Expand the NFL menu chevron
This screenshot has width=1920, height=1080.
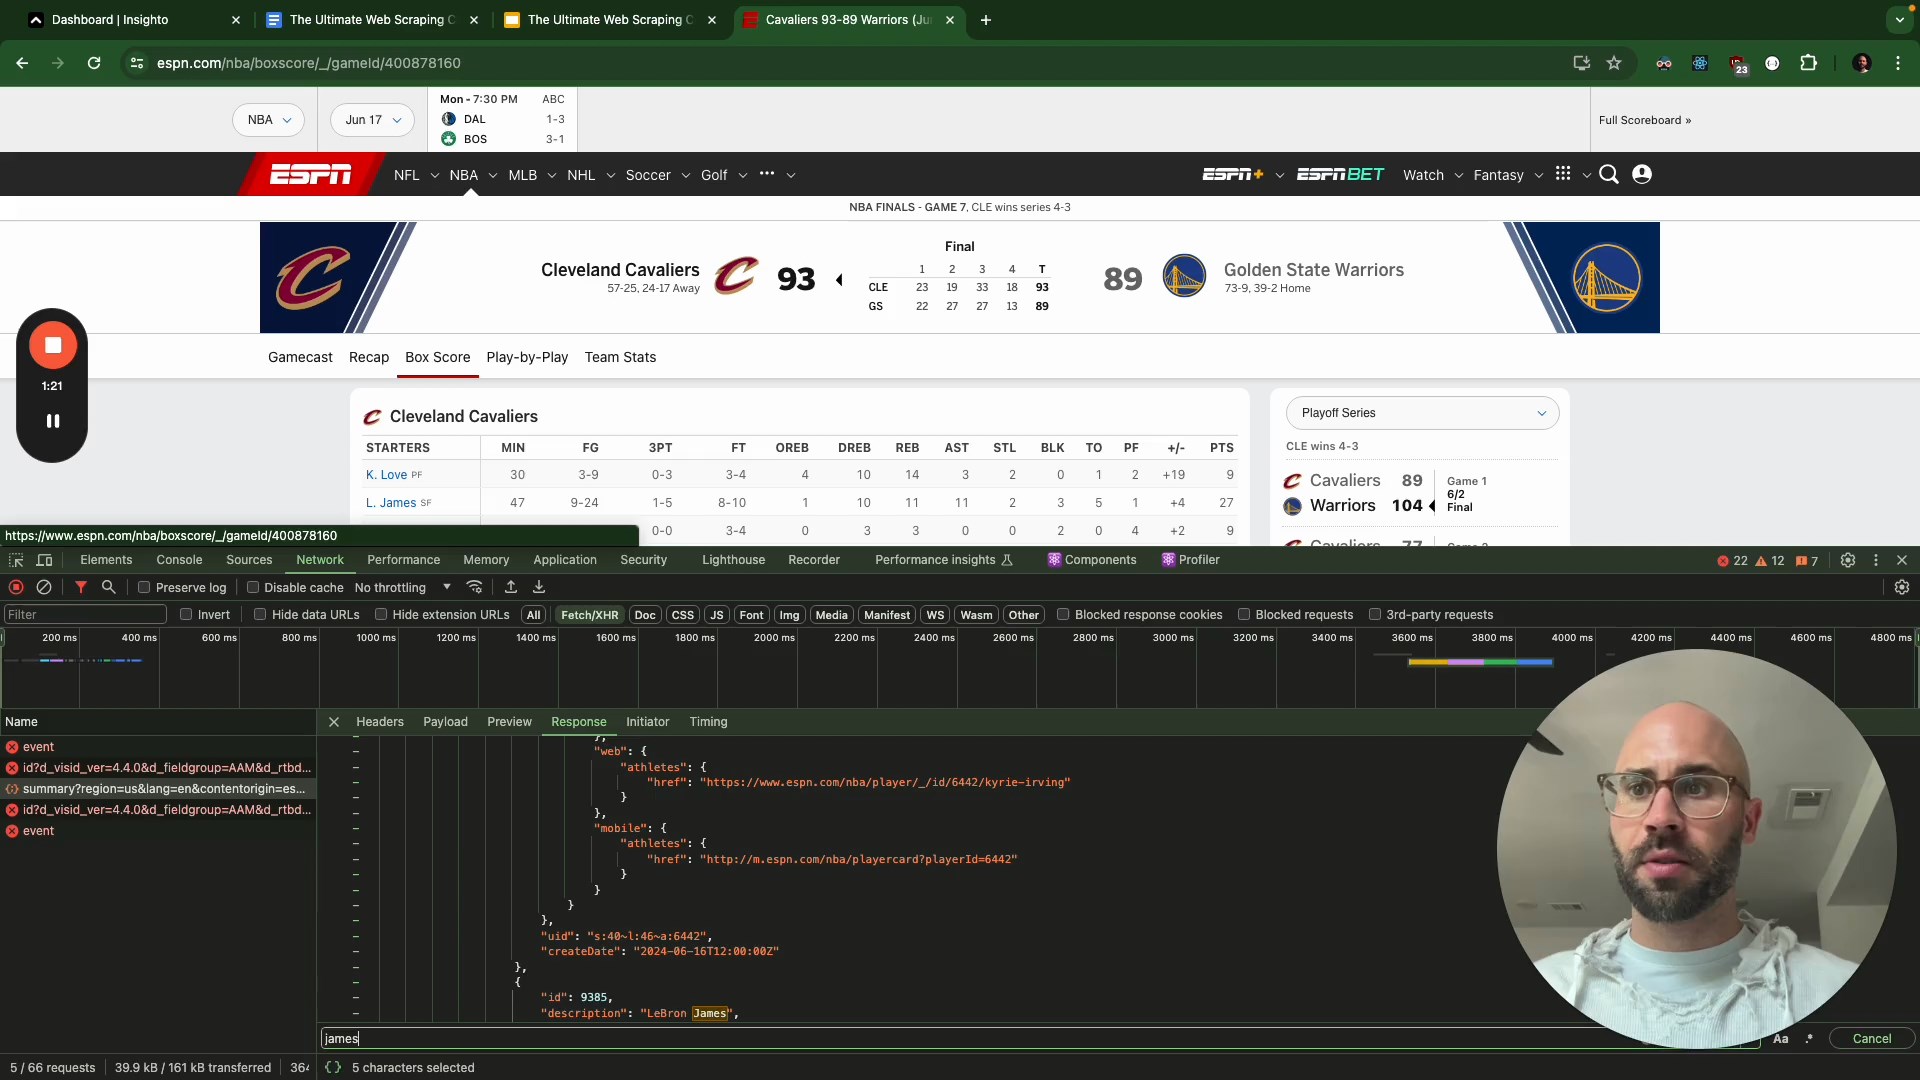435,176
